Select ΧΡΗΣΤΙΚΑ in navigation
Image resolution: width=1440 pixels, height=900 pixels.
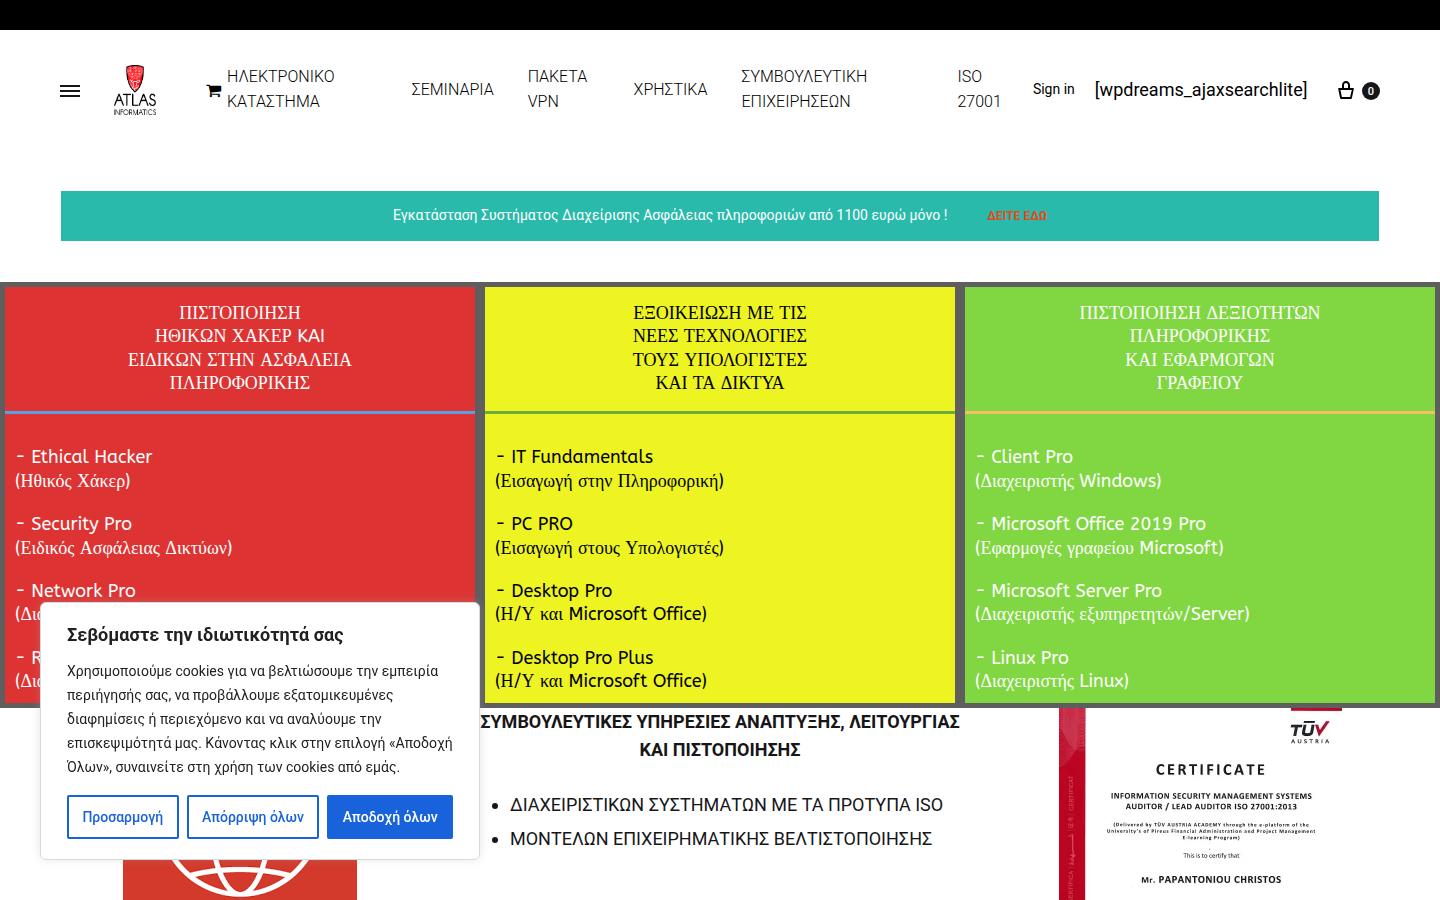670,89
